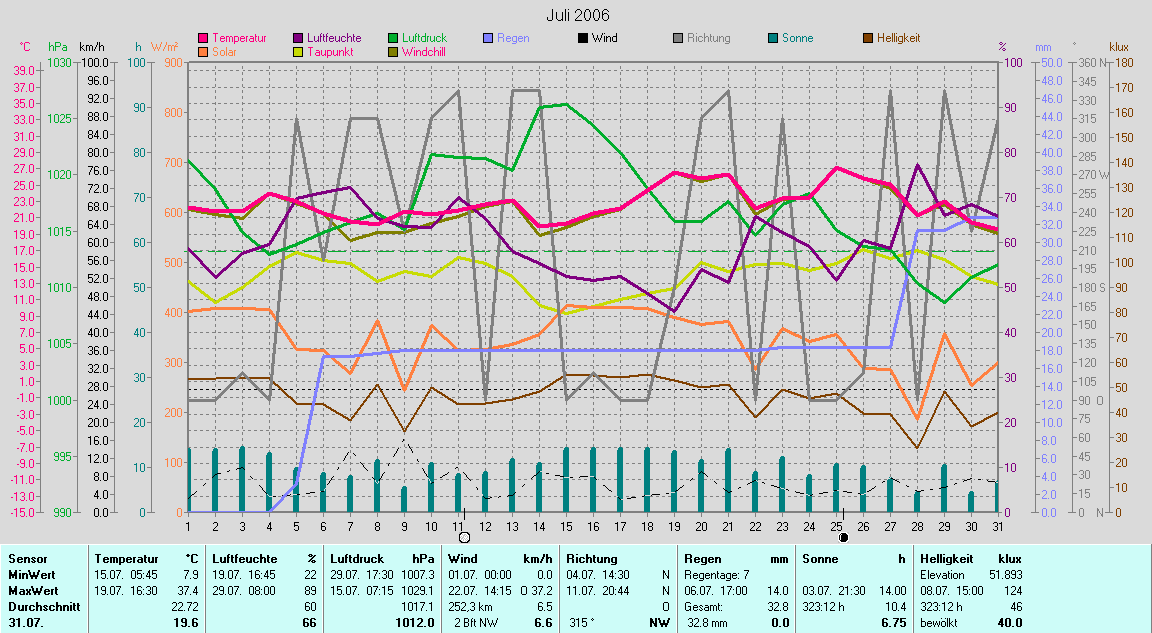Click the blue Regen legend swatch
The height and width of the screenshot is (633, 1152).
tap(488, 38)
